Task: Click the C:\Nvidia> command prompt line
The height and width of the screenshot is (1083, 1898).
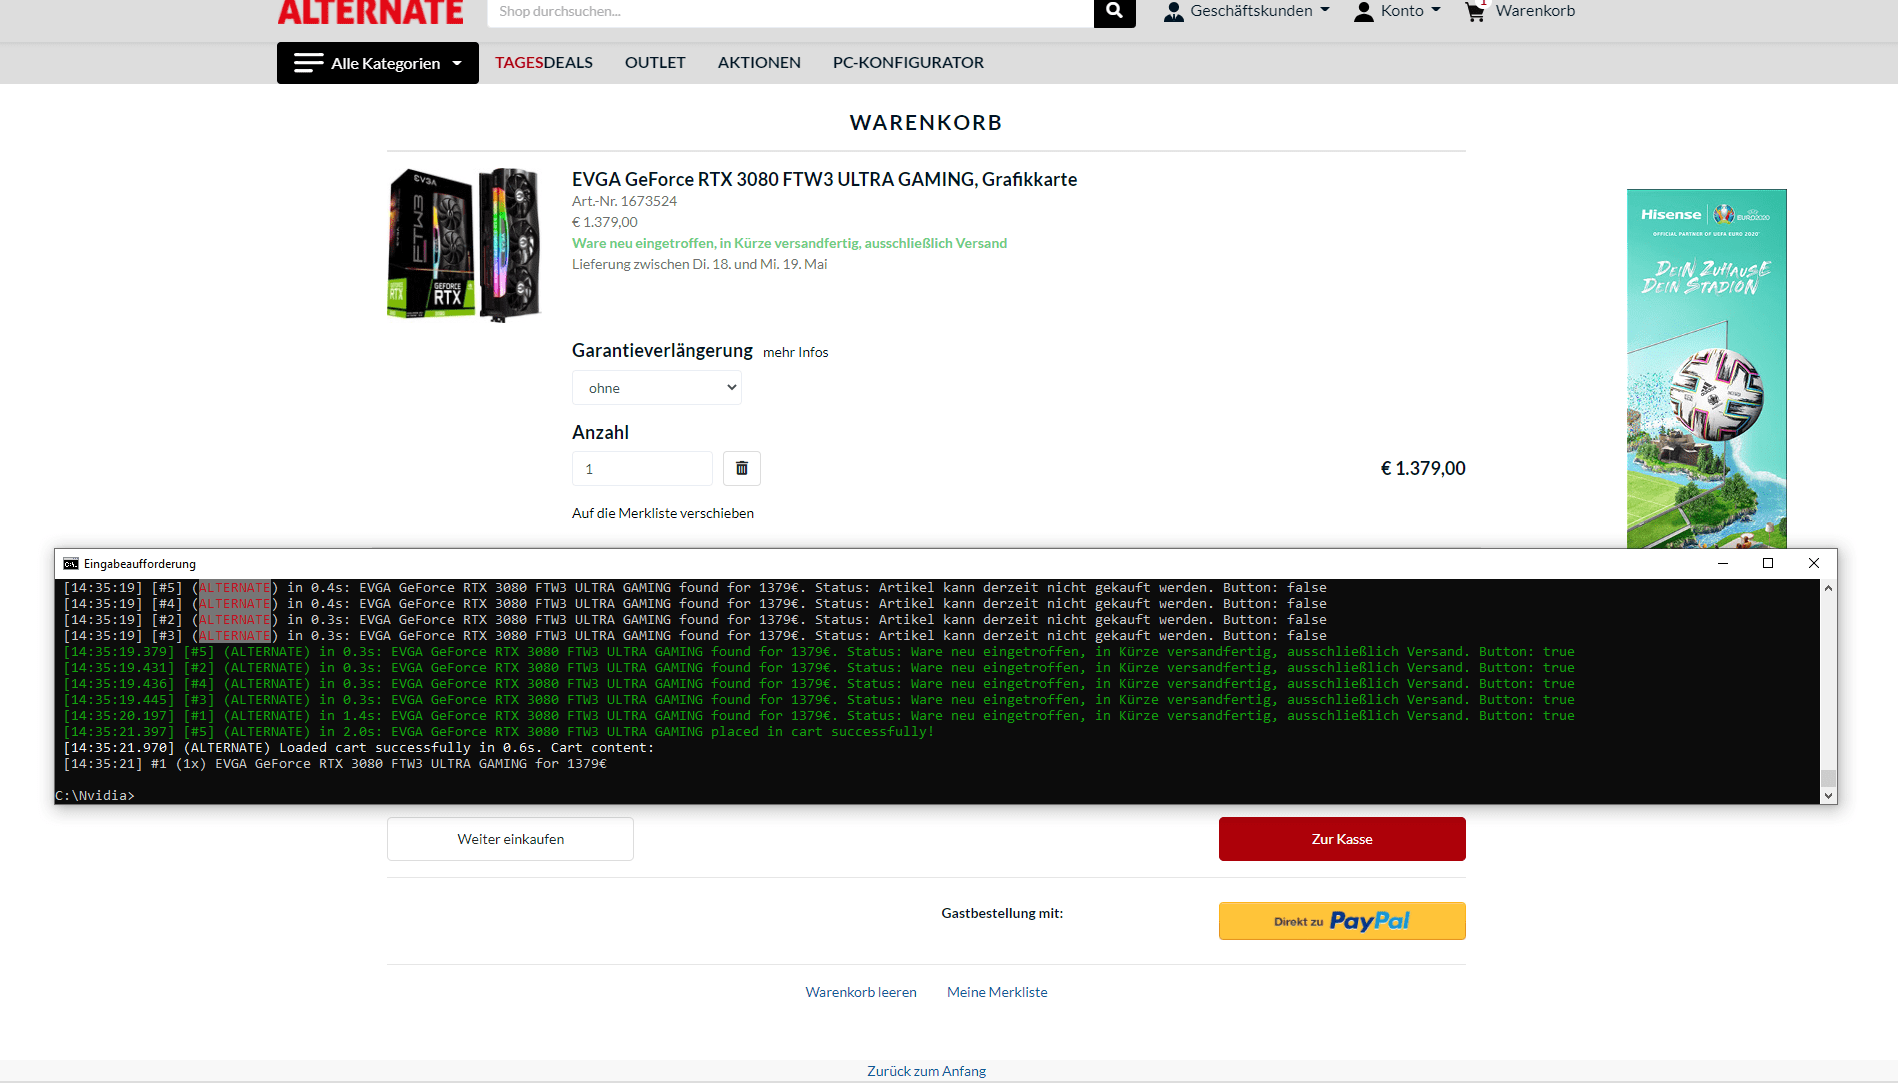Action: coord(95,796)
